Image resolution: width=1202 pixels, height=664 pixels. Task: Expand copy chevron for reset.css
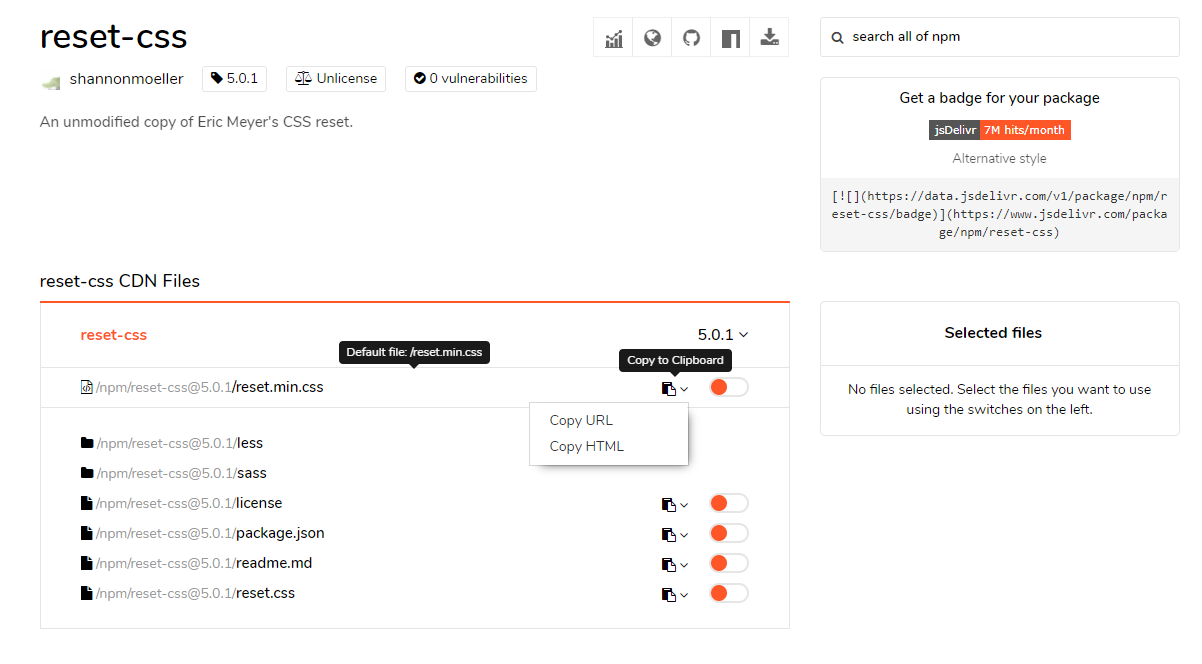pyautogui.click(x=684, y=595)
